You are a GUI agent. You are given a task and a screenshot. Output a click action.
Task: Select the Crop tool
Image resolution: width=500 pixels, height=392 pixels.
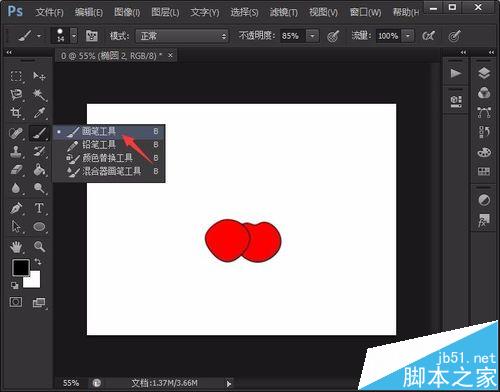16,113
